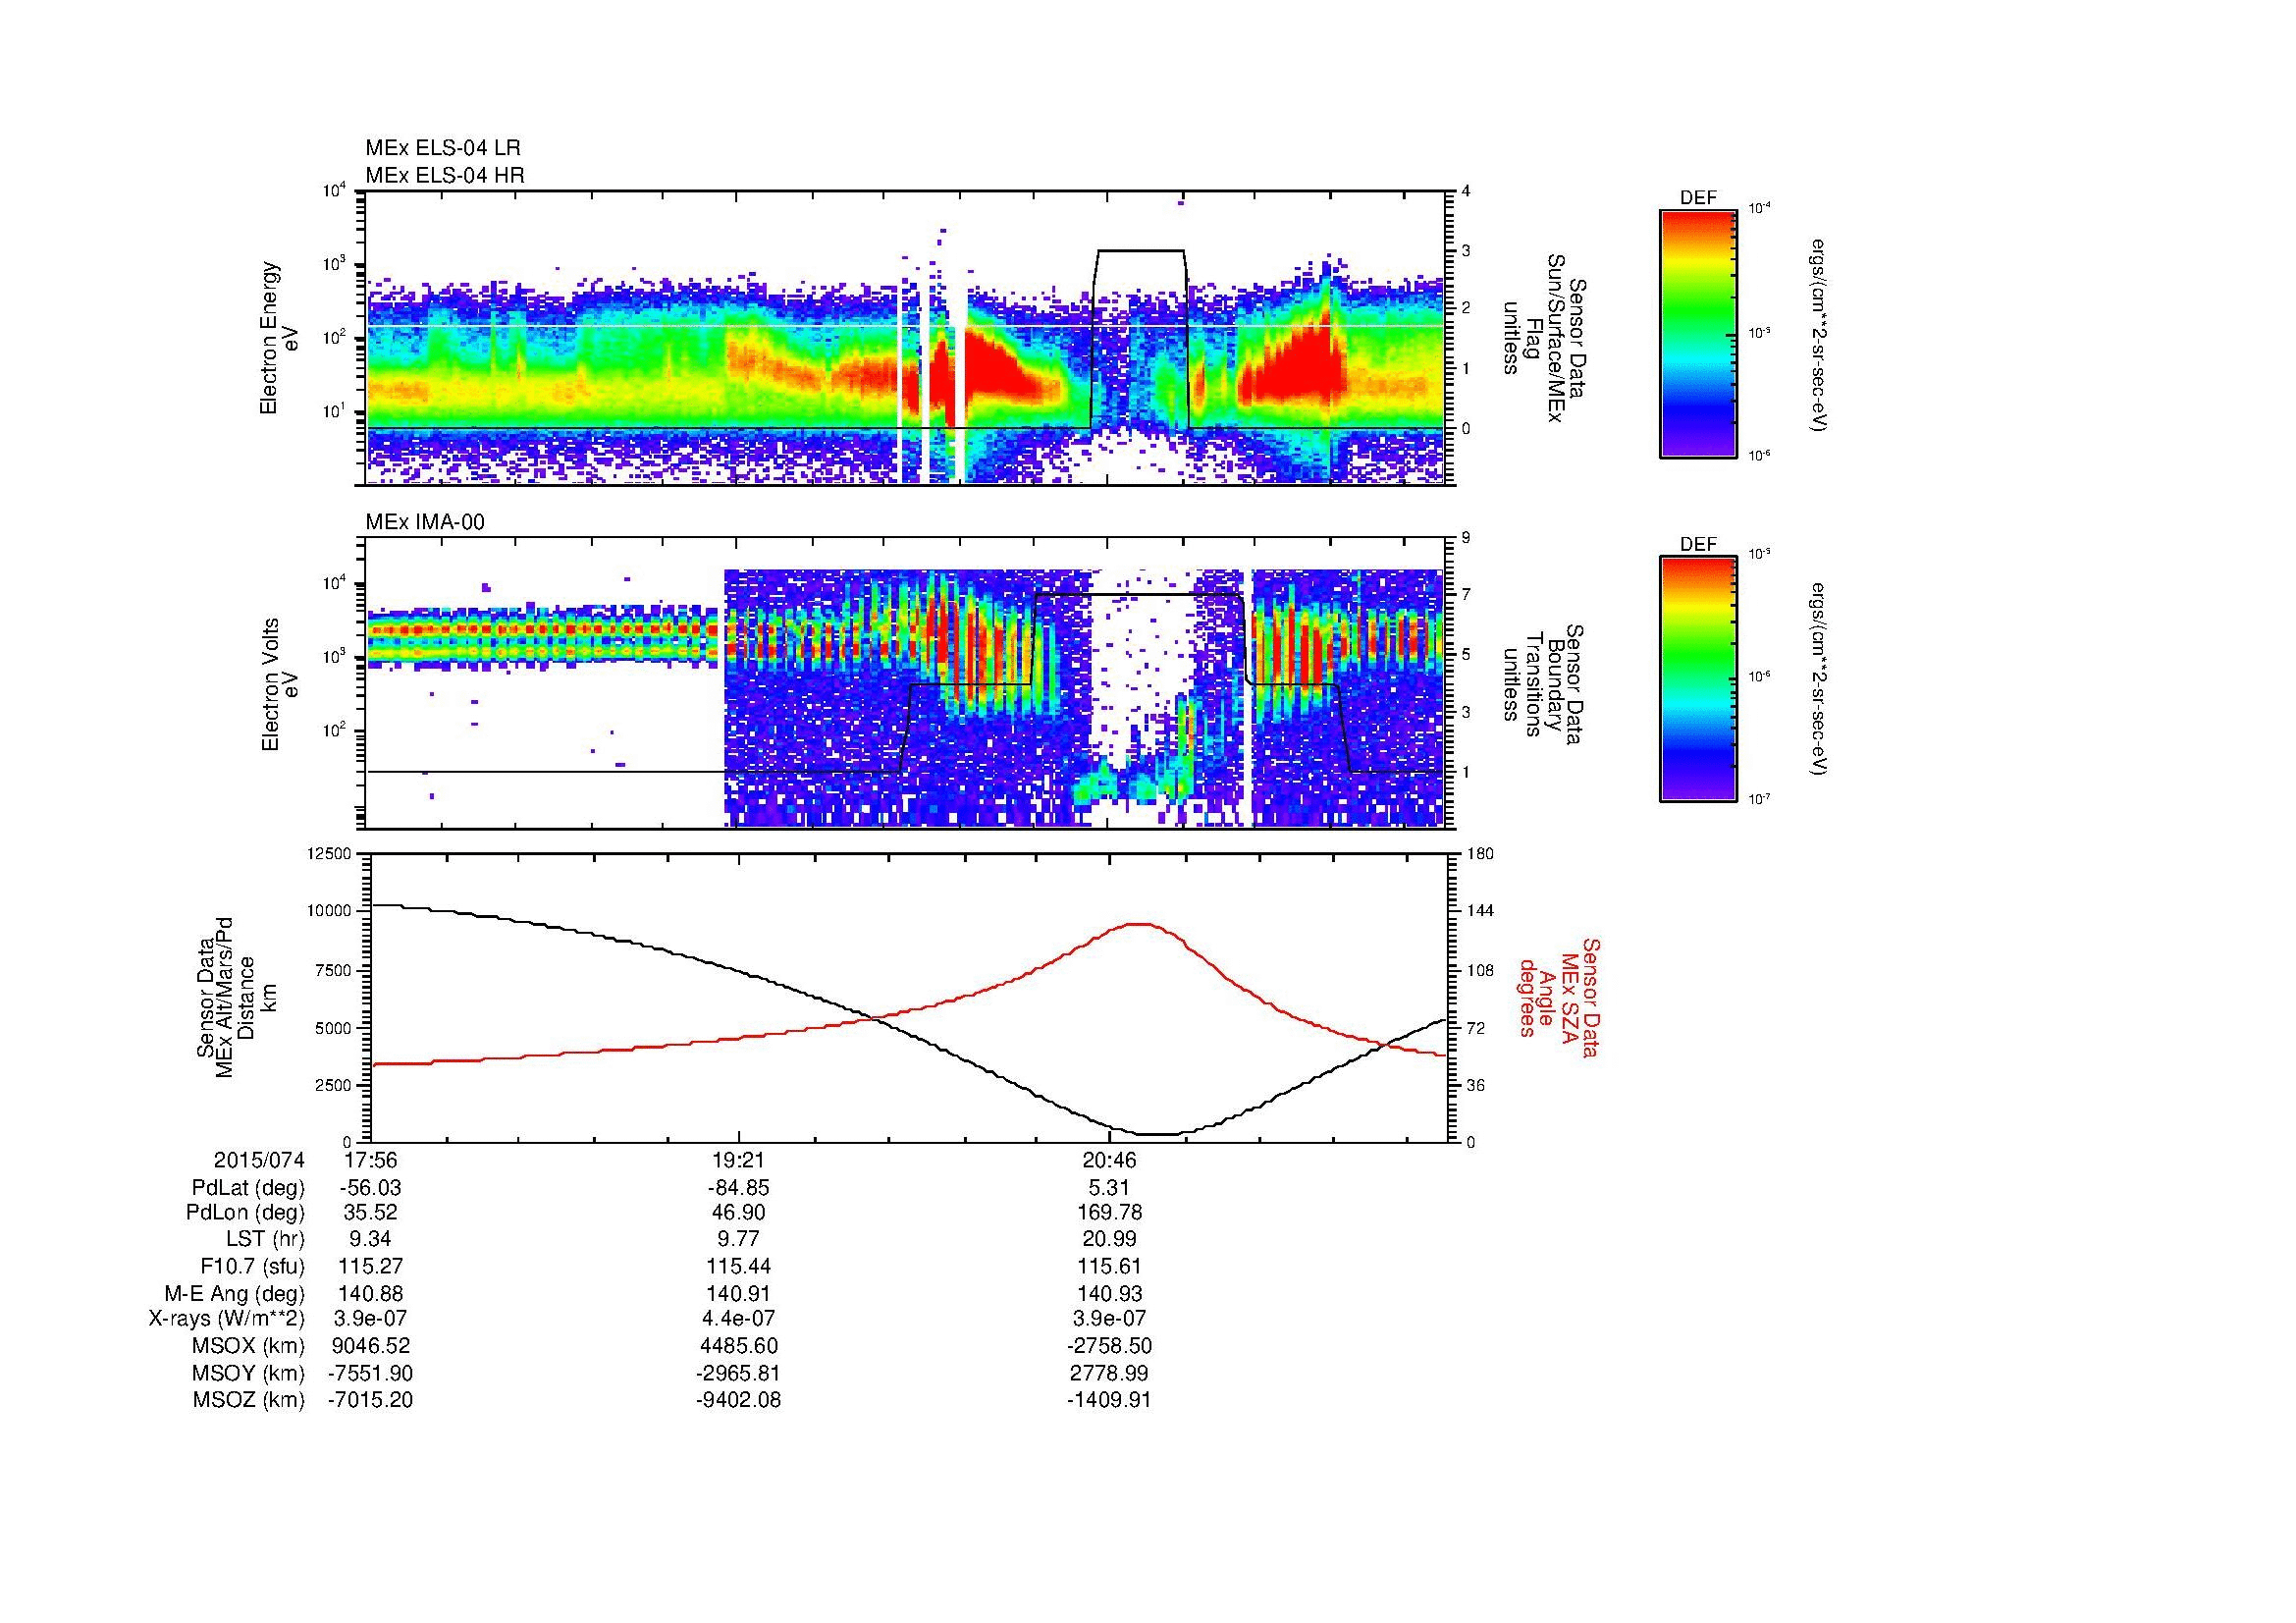Click the MSOX value '4485.60'

[x=739, y=1346]
